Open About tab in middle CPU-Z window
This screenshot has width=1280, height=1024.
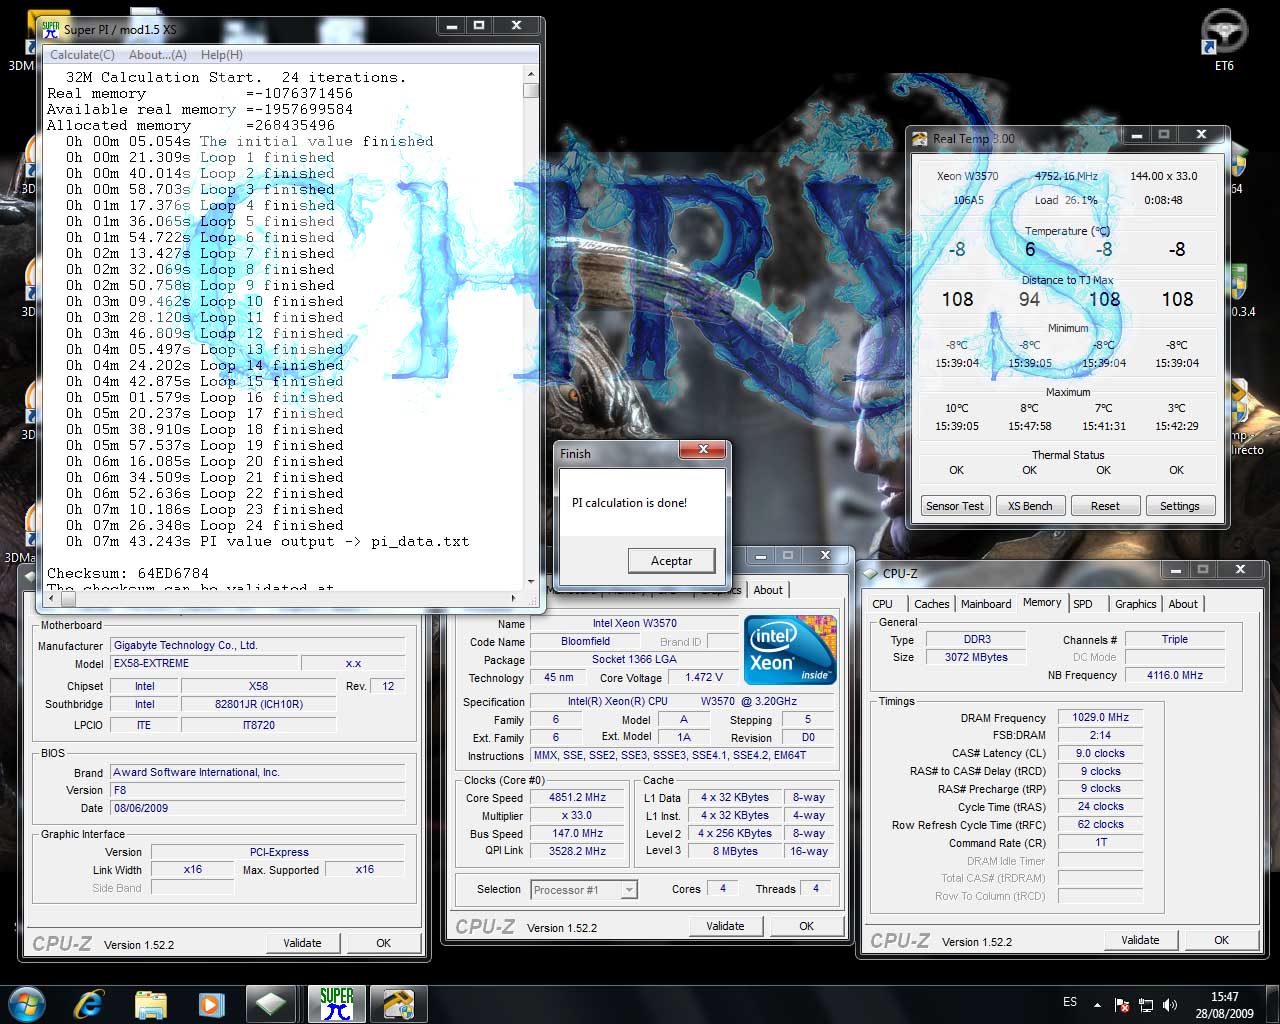(x=768, y=590)
